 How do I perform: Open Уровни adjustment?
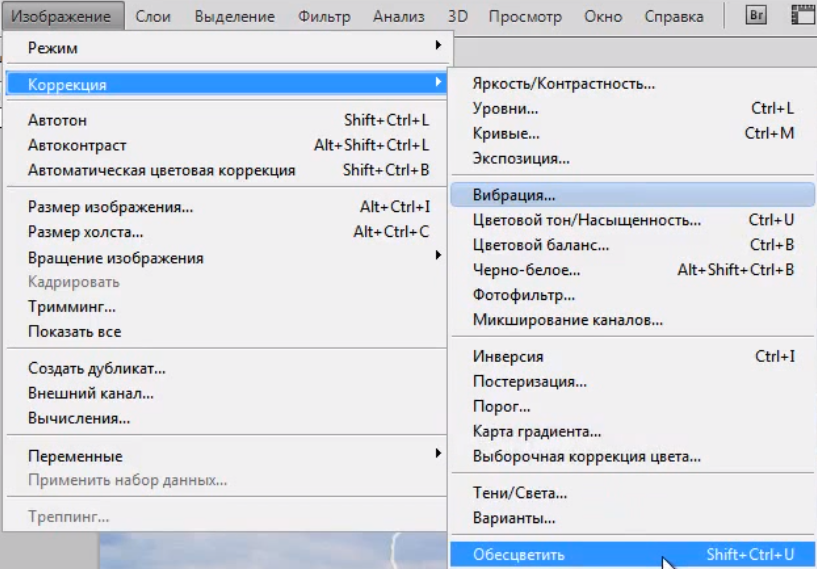[633, 108]
